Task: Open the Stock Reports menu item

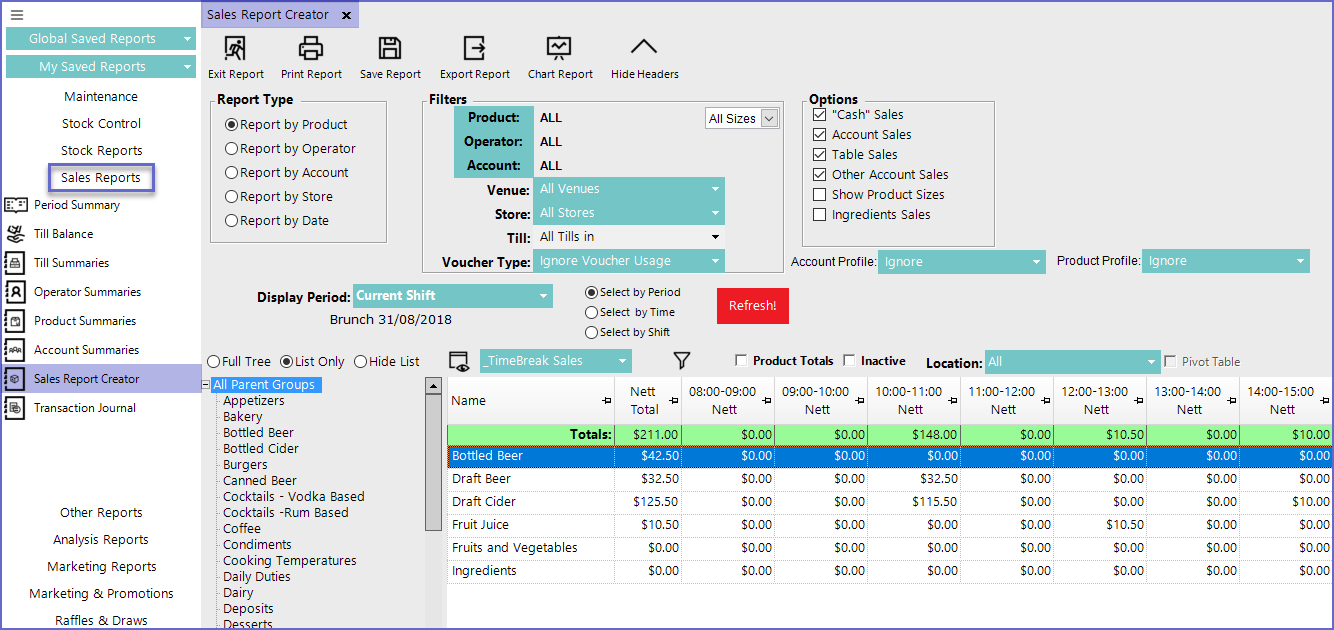Action: click(101, 151)
